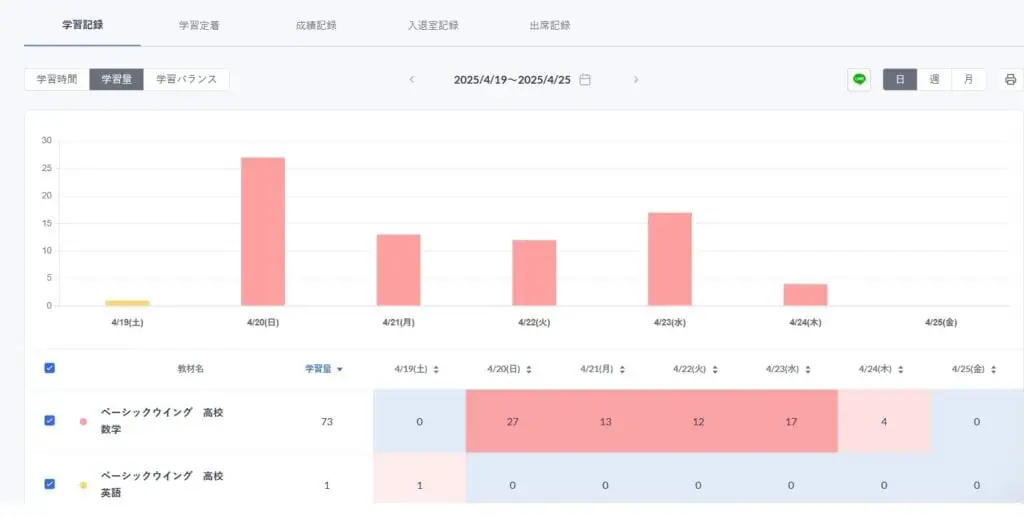Screen dimensions: 1024x518
Task: Click the pink 高校数学 color dot
Action: coord(83,422)
